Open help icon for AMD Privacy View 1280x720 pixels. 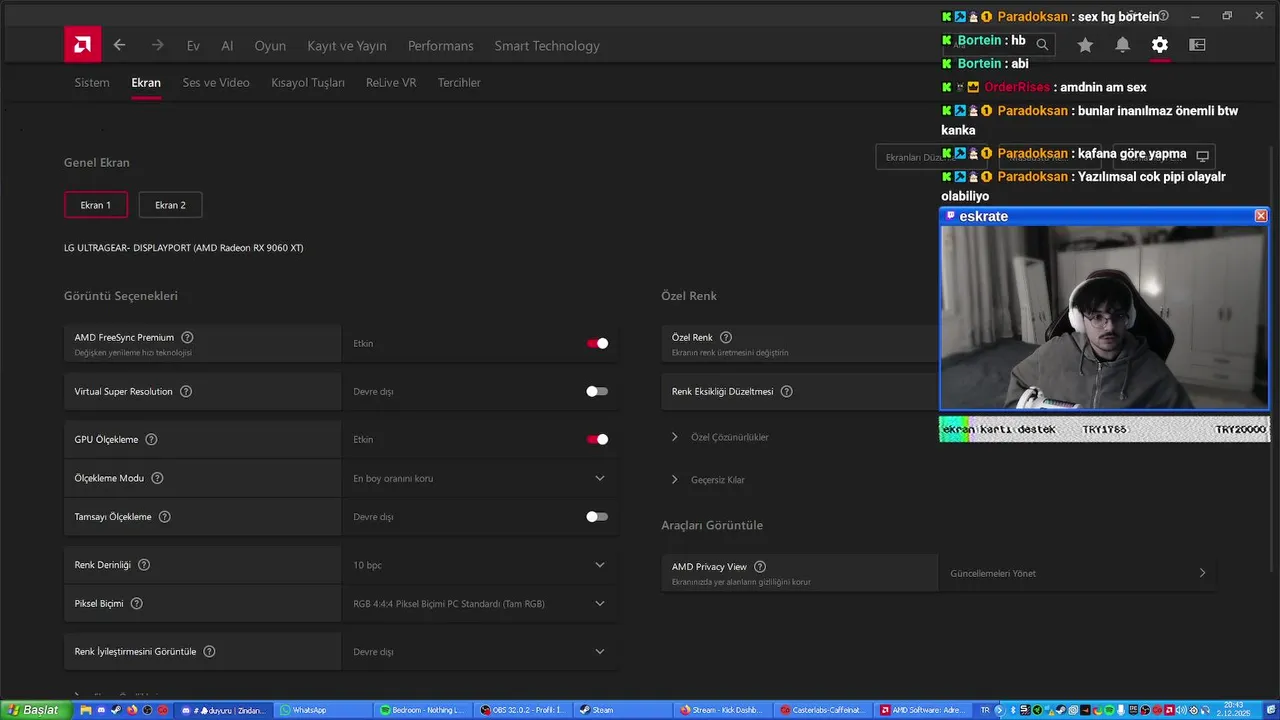pyautogui.click(x=760, y=567)
